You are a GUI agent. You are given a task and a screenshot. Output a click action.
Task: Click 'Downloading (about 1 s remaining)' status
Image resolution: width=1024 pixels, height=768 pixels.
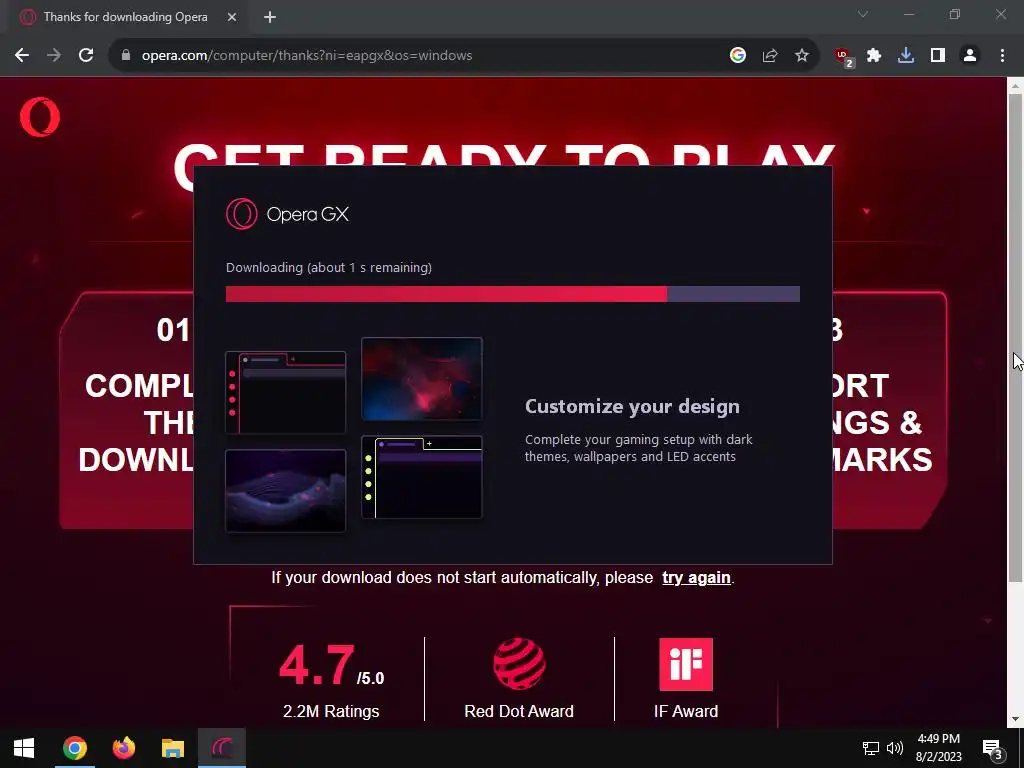pyautogui.click(x=328, y=267)
